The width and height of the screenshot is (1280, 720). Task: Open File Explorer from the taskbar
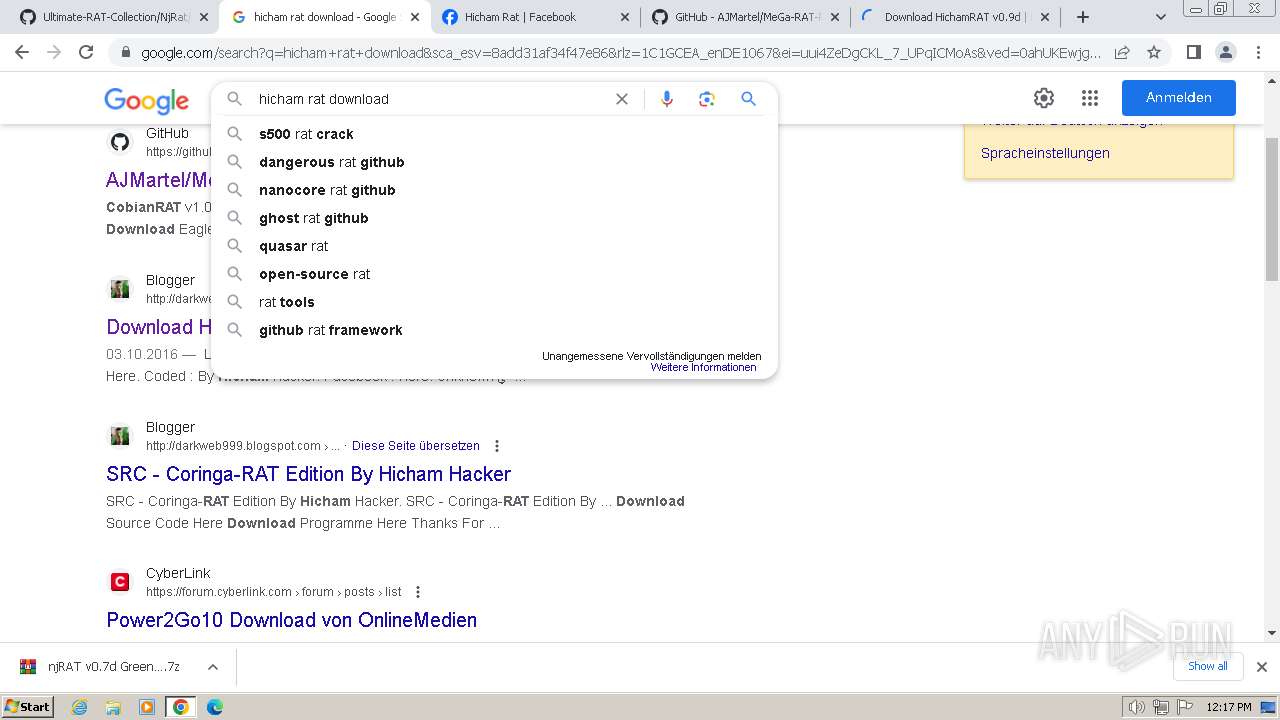(113, 707)
